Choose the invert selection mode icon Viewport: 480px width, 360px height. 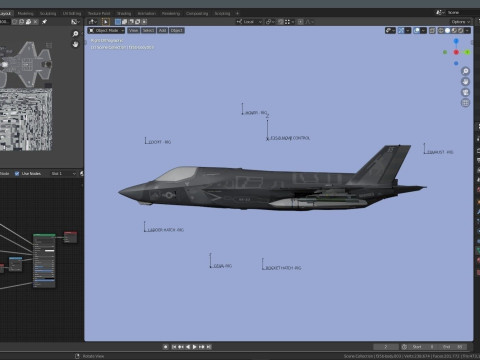click(137, 22)
